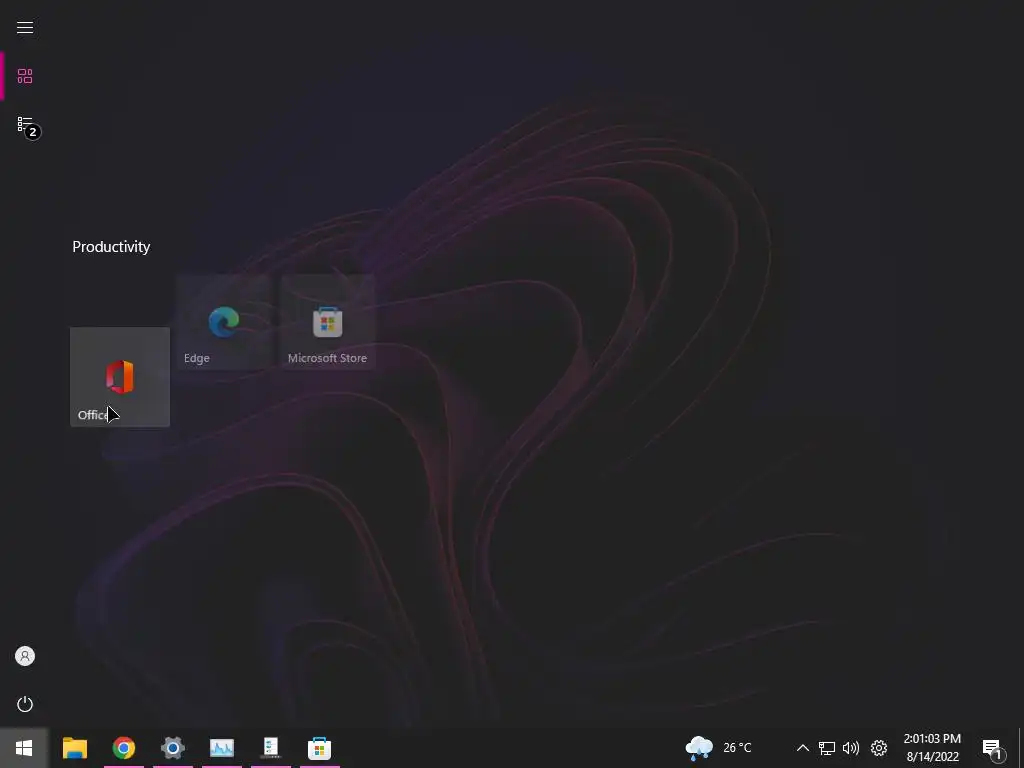Open the graph monitor app on taskbar
The width and height of the screenshot is (1024, 768).
(221, 748)
